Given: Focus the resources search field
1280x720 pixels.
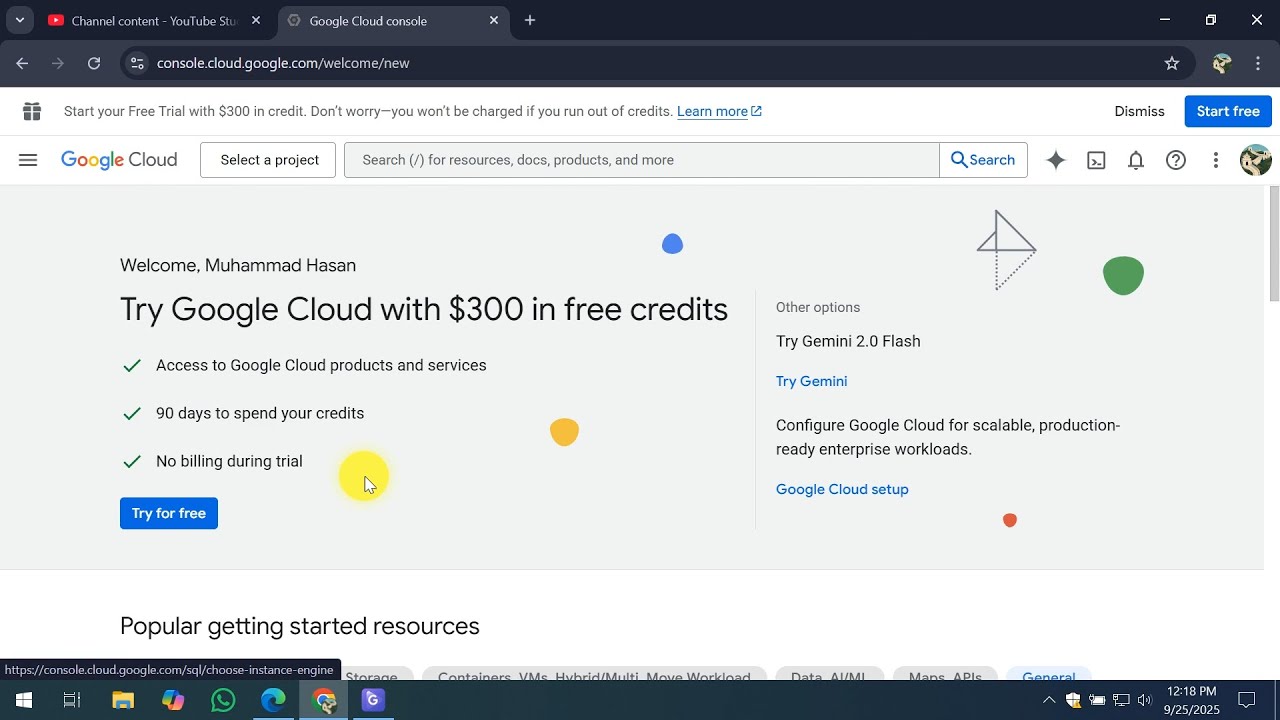Looking at the screenshot, I should [x=642, y=160].
